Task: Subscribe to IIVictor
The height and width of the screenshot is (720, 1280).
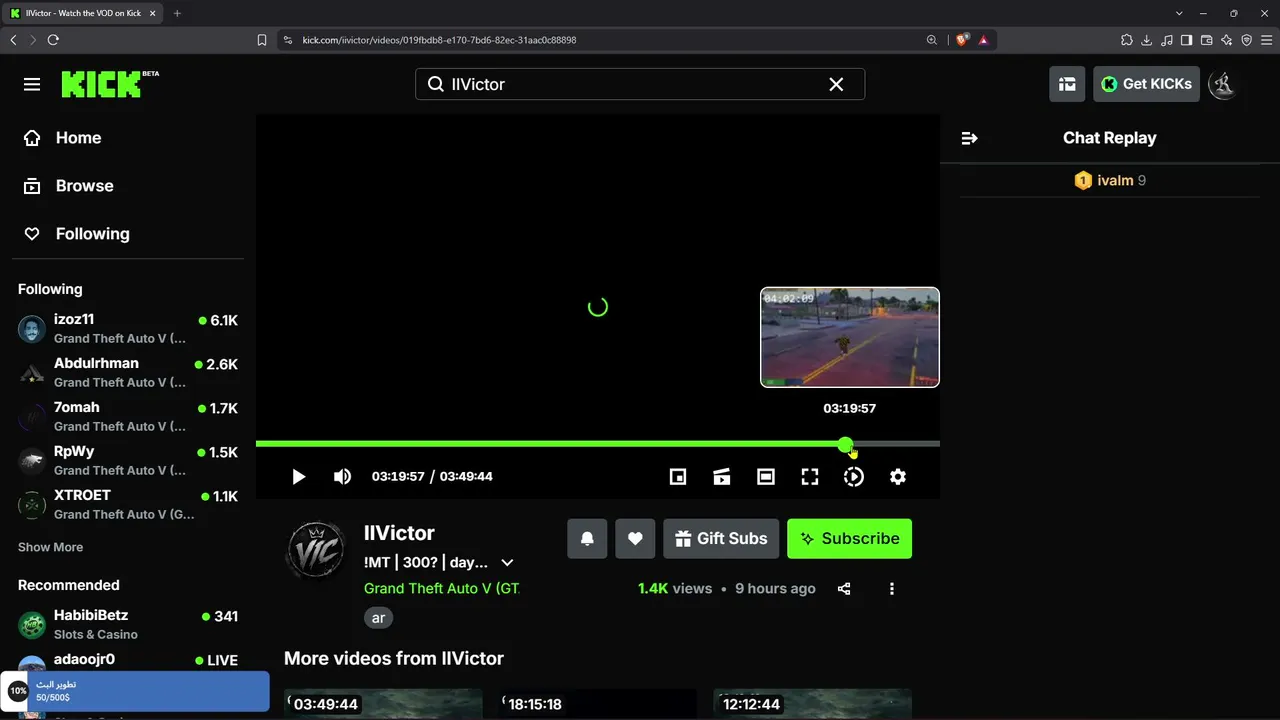Action: 849,538
